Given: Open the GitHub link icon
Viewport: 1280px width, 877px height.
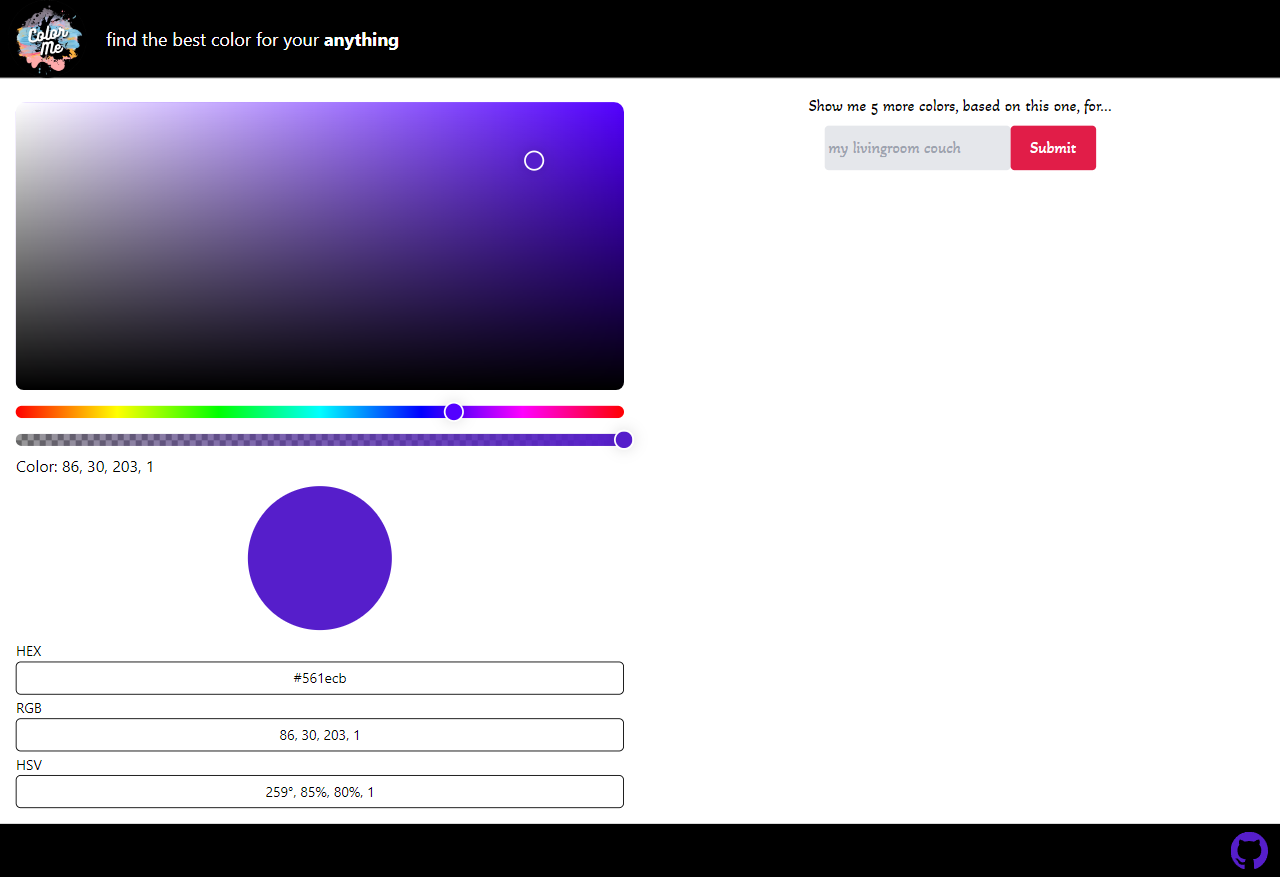Looking at the screenshot, I should tap(1249, 851).
